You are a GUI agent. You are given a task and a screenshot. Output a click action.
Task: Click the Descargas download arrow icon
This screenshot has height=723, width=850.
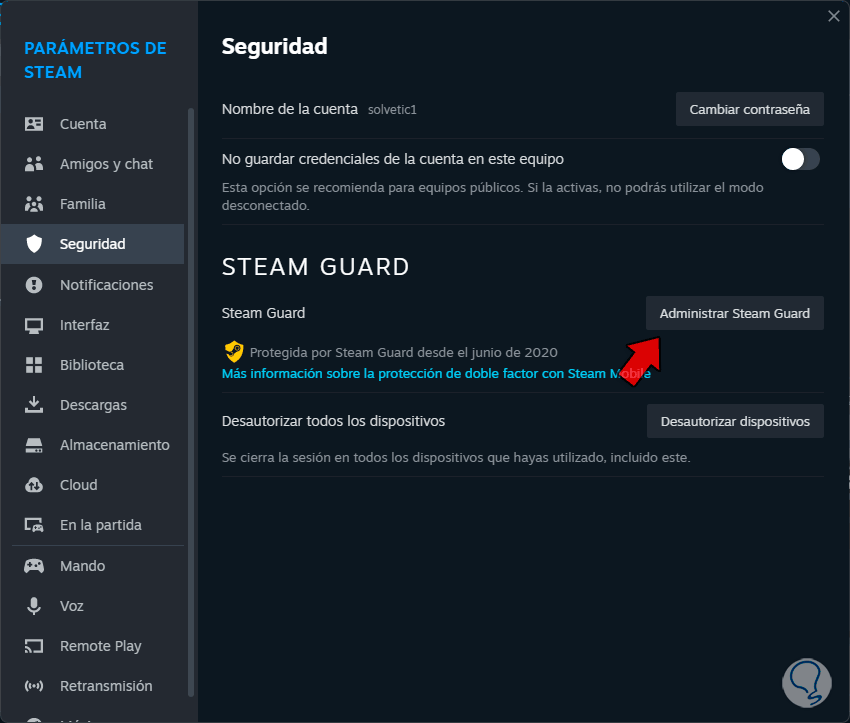(34, 405)
